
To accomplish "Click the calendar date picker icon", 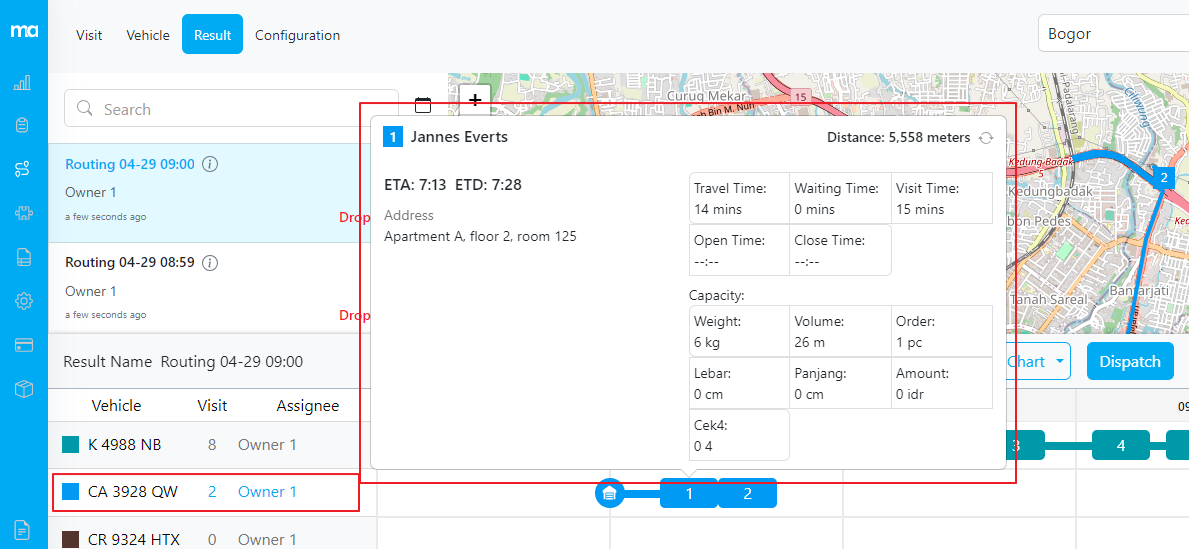I will (423, 105).
